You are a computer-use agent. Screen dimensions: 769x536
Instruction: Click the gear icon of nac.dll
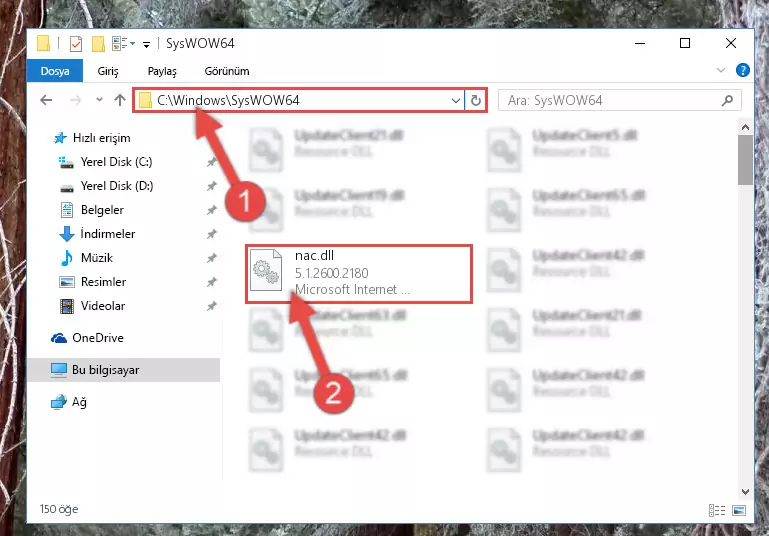266,271
